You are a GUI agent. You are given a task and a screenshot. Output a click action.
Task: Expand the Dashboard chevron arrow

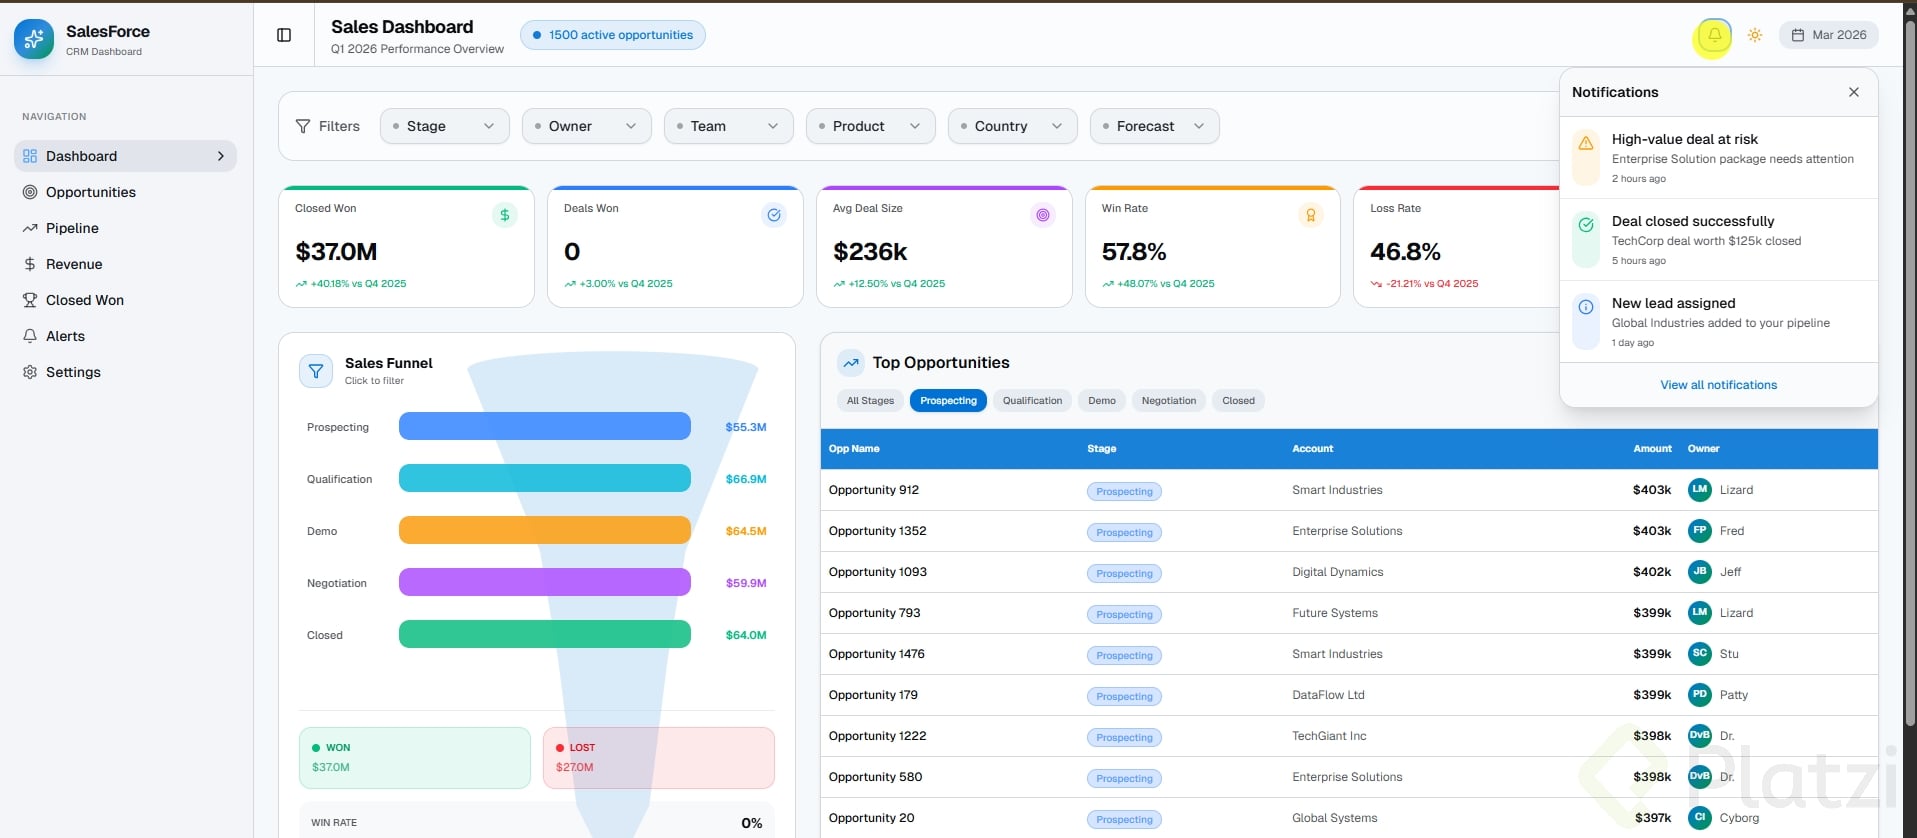pyautogui.click(x=221, y=156)
